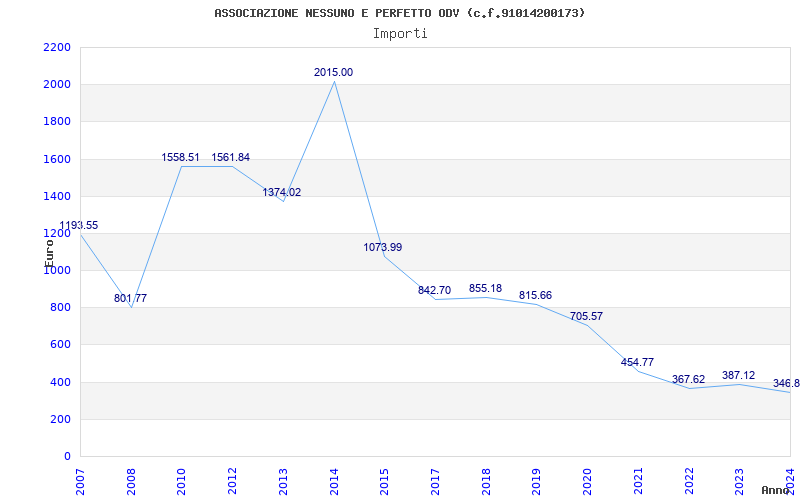Click the 842.70 data label
800x500 pixels.
tap(434, 290)
